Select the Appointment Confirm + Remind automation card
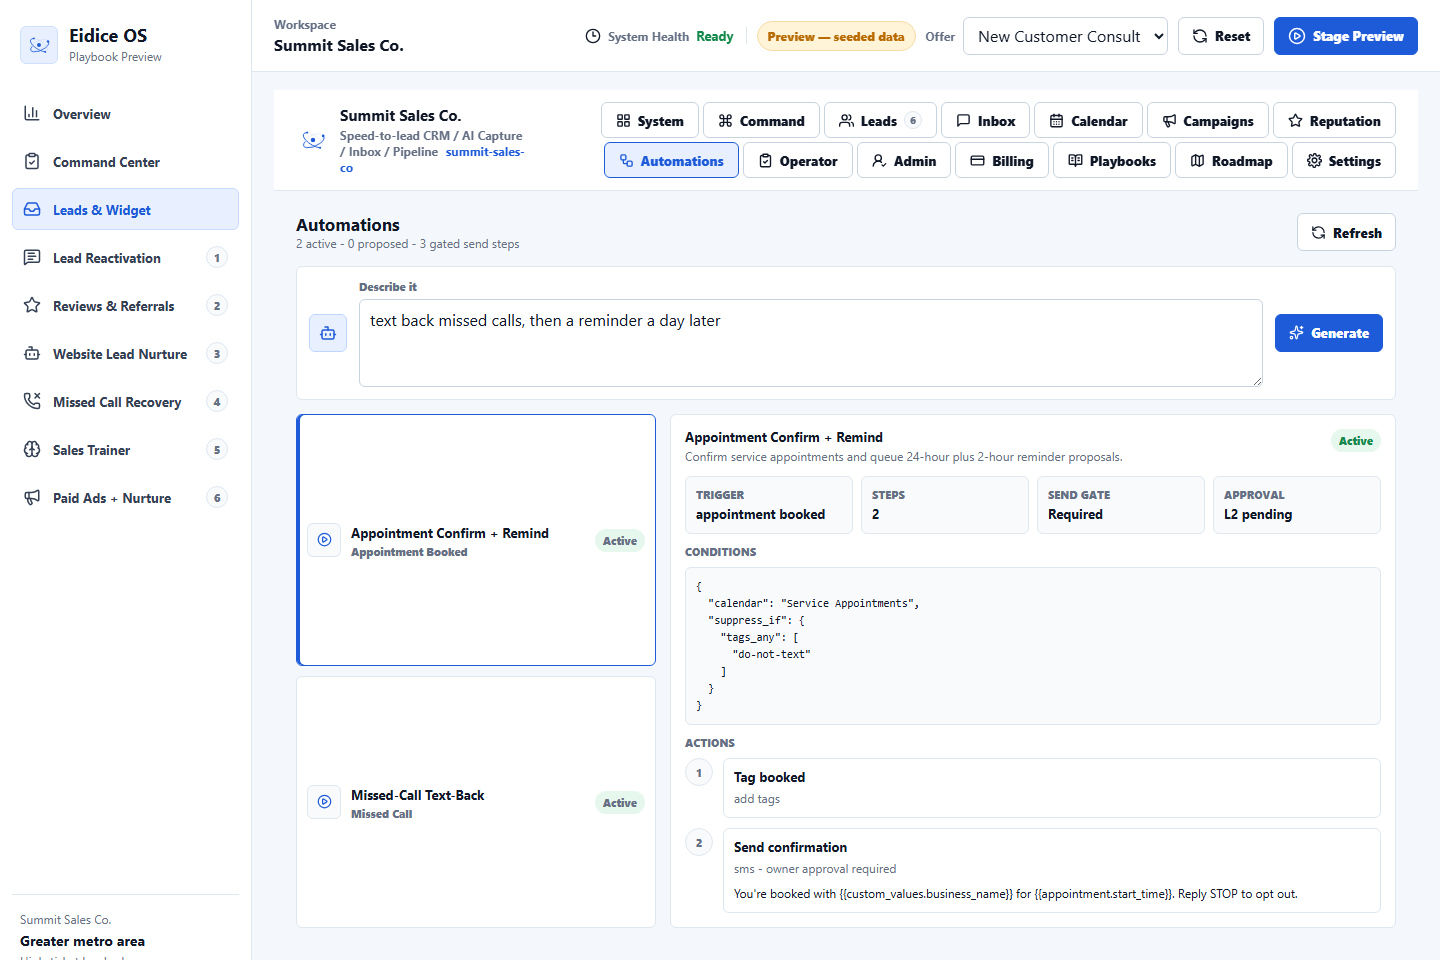This screenshot has height=960, width=1440. click(476, 540)
